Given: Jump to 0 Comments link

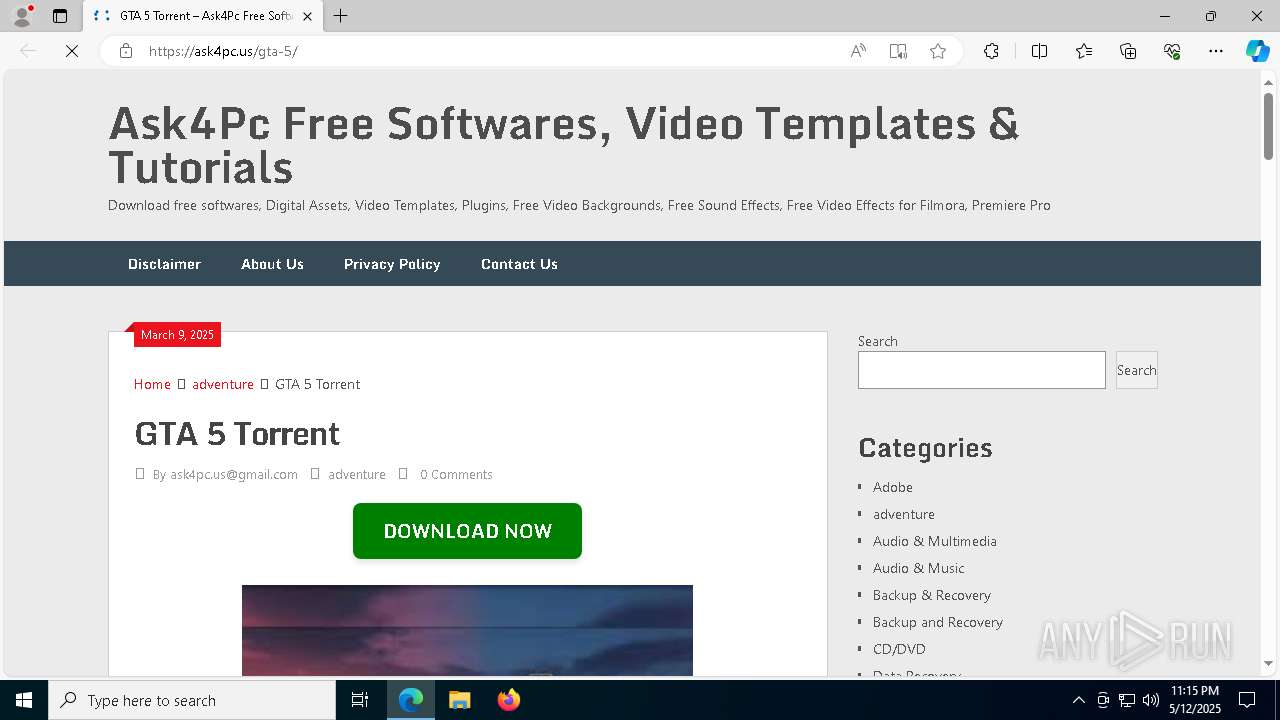Looking at the screenshot, I should pos(456,474).
